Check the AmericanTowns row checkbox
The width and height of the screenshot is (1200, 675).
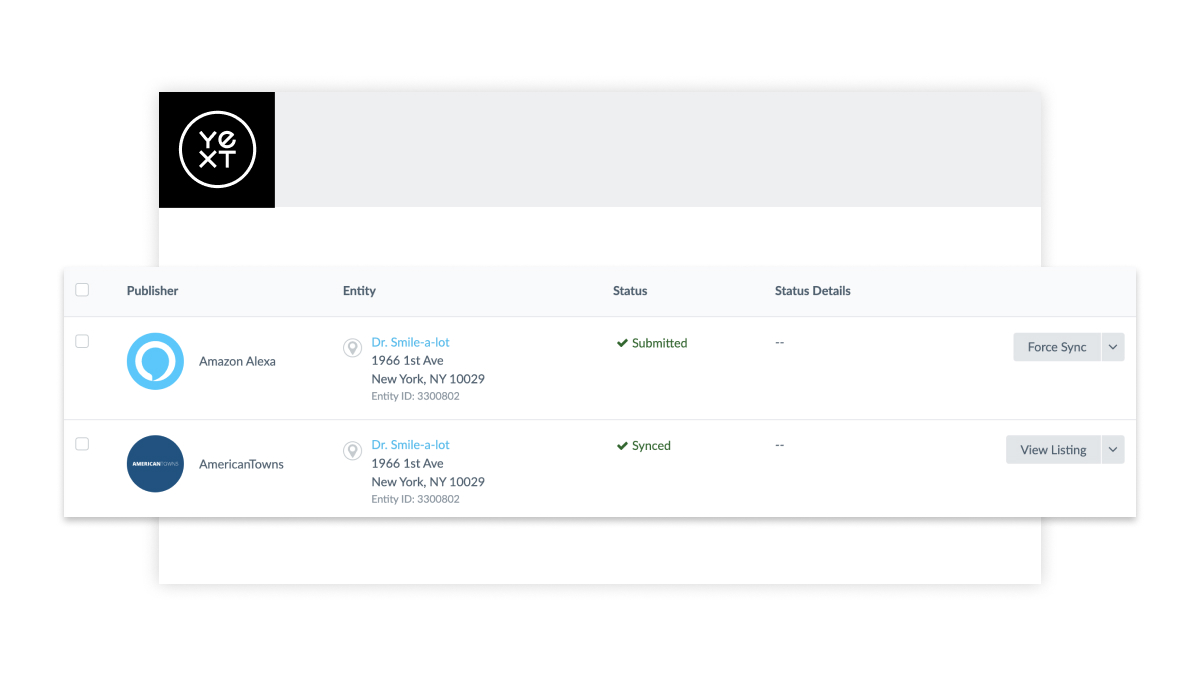coord(82,444)
